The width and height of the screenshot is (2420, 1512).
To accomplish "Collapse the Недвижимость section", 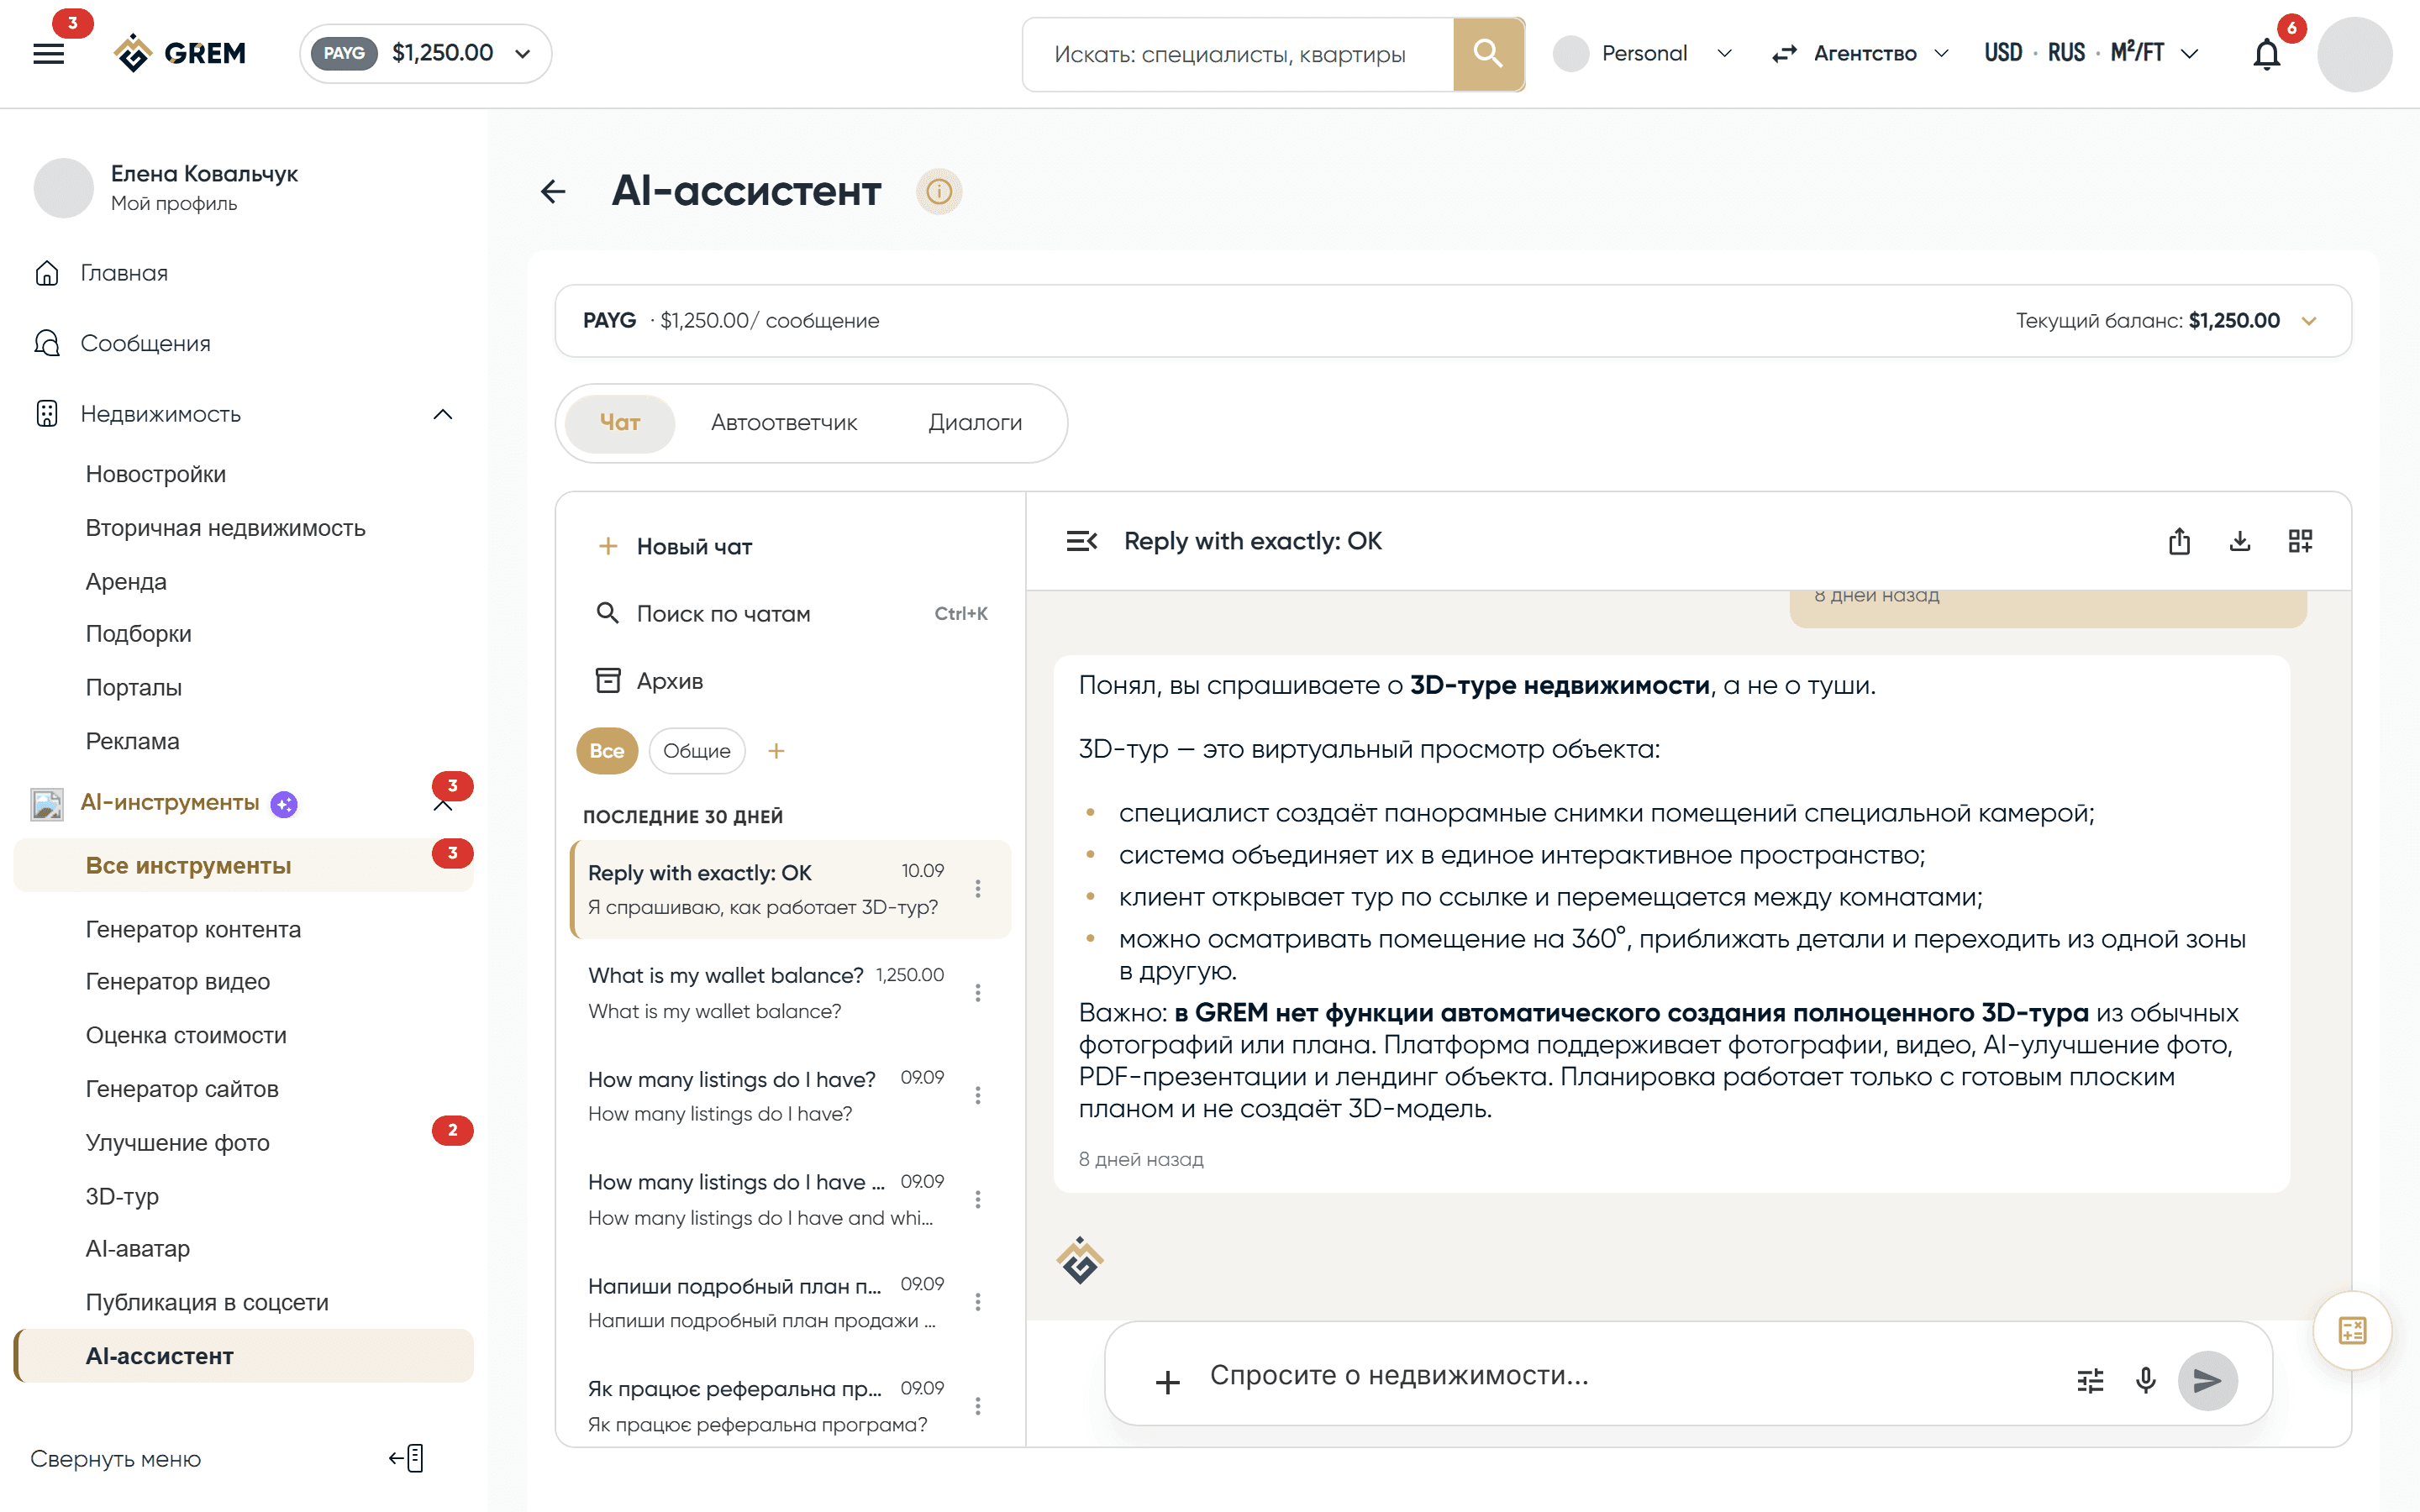I will point(443,414).
